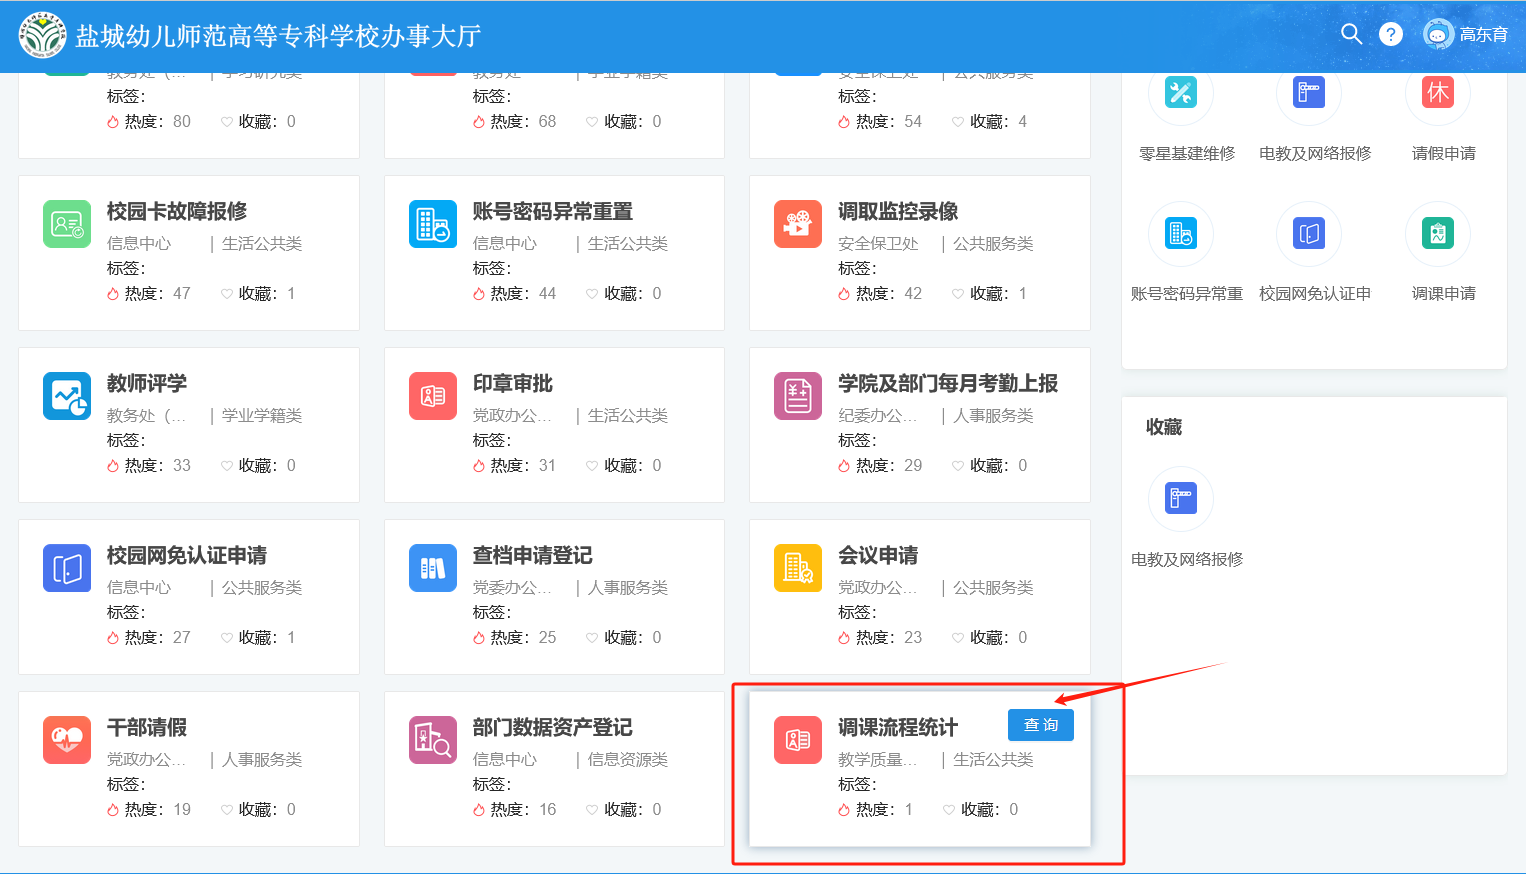Image resolution: width=1526 pixels, height=874 pixels.
Task: Click the user avatar for 高东育
Action: pos(1438,34)
